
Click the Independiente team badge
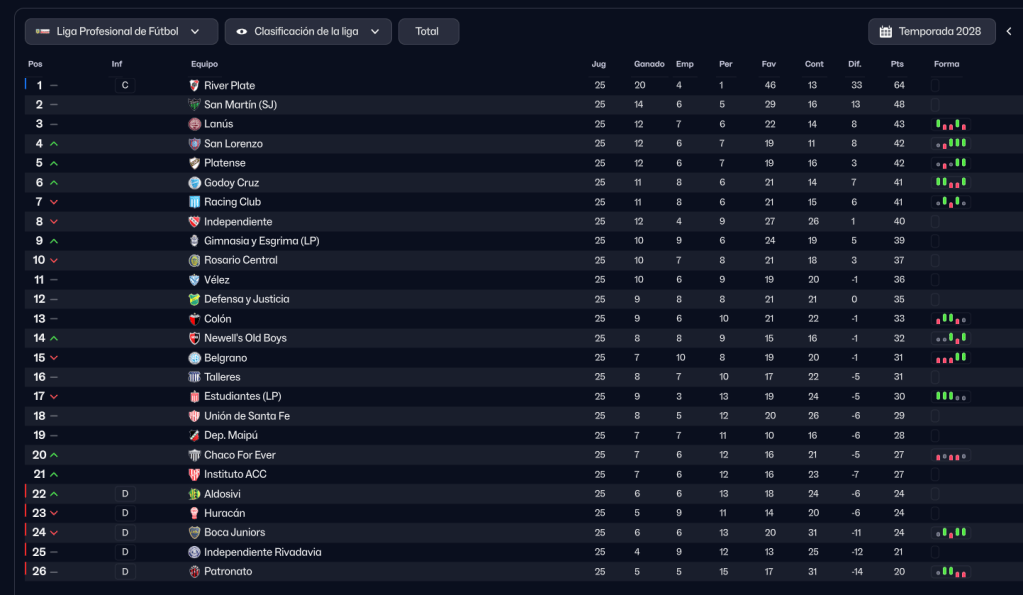coord(195,222)
